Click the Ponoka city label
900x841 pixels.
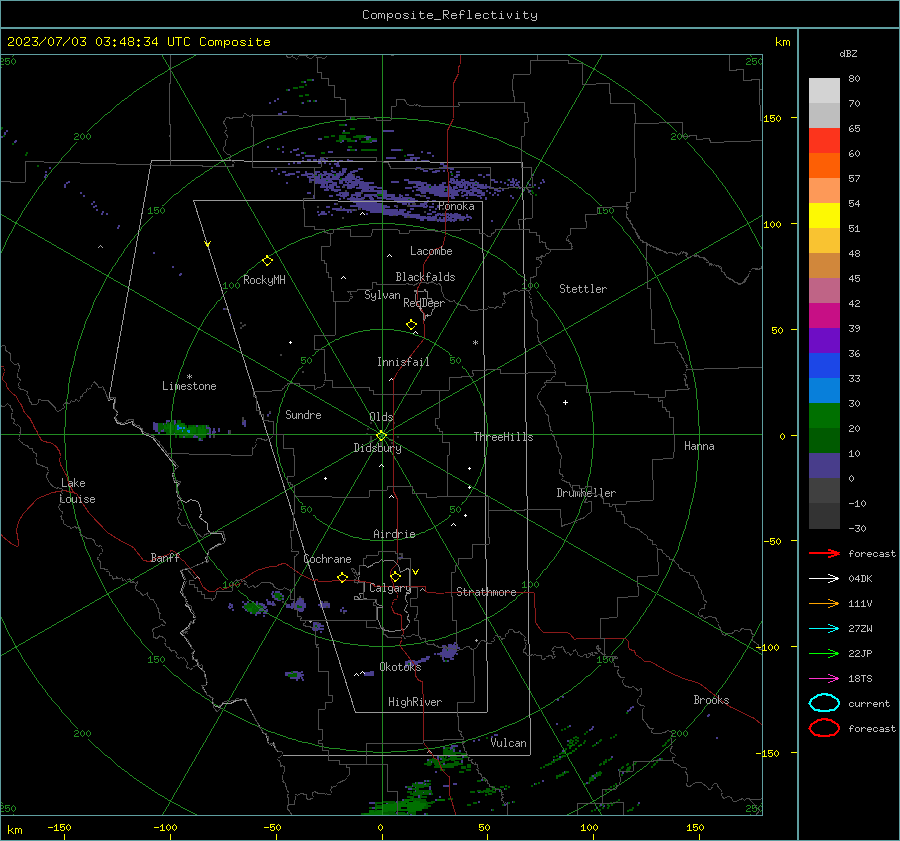[456, 206]
